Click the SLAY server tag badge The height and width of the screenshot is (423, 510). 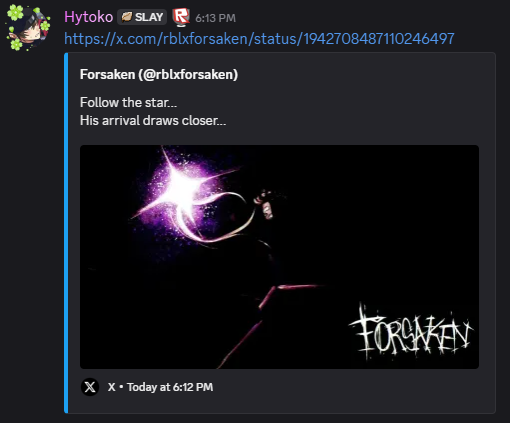pos(142,17)
